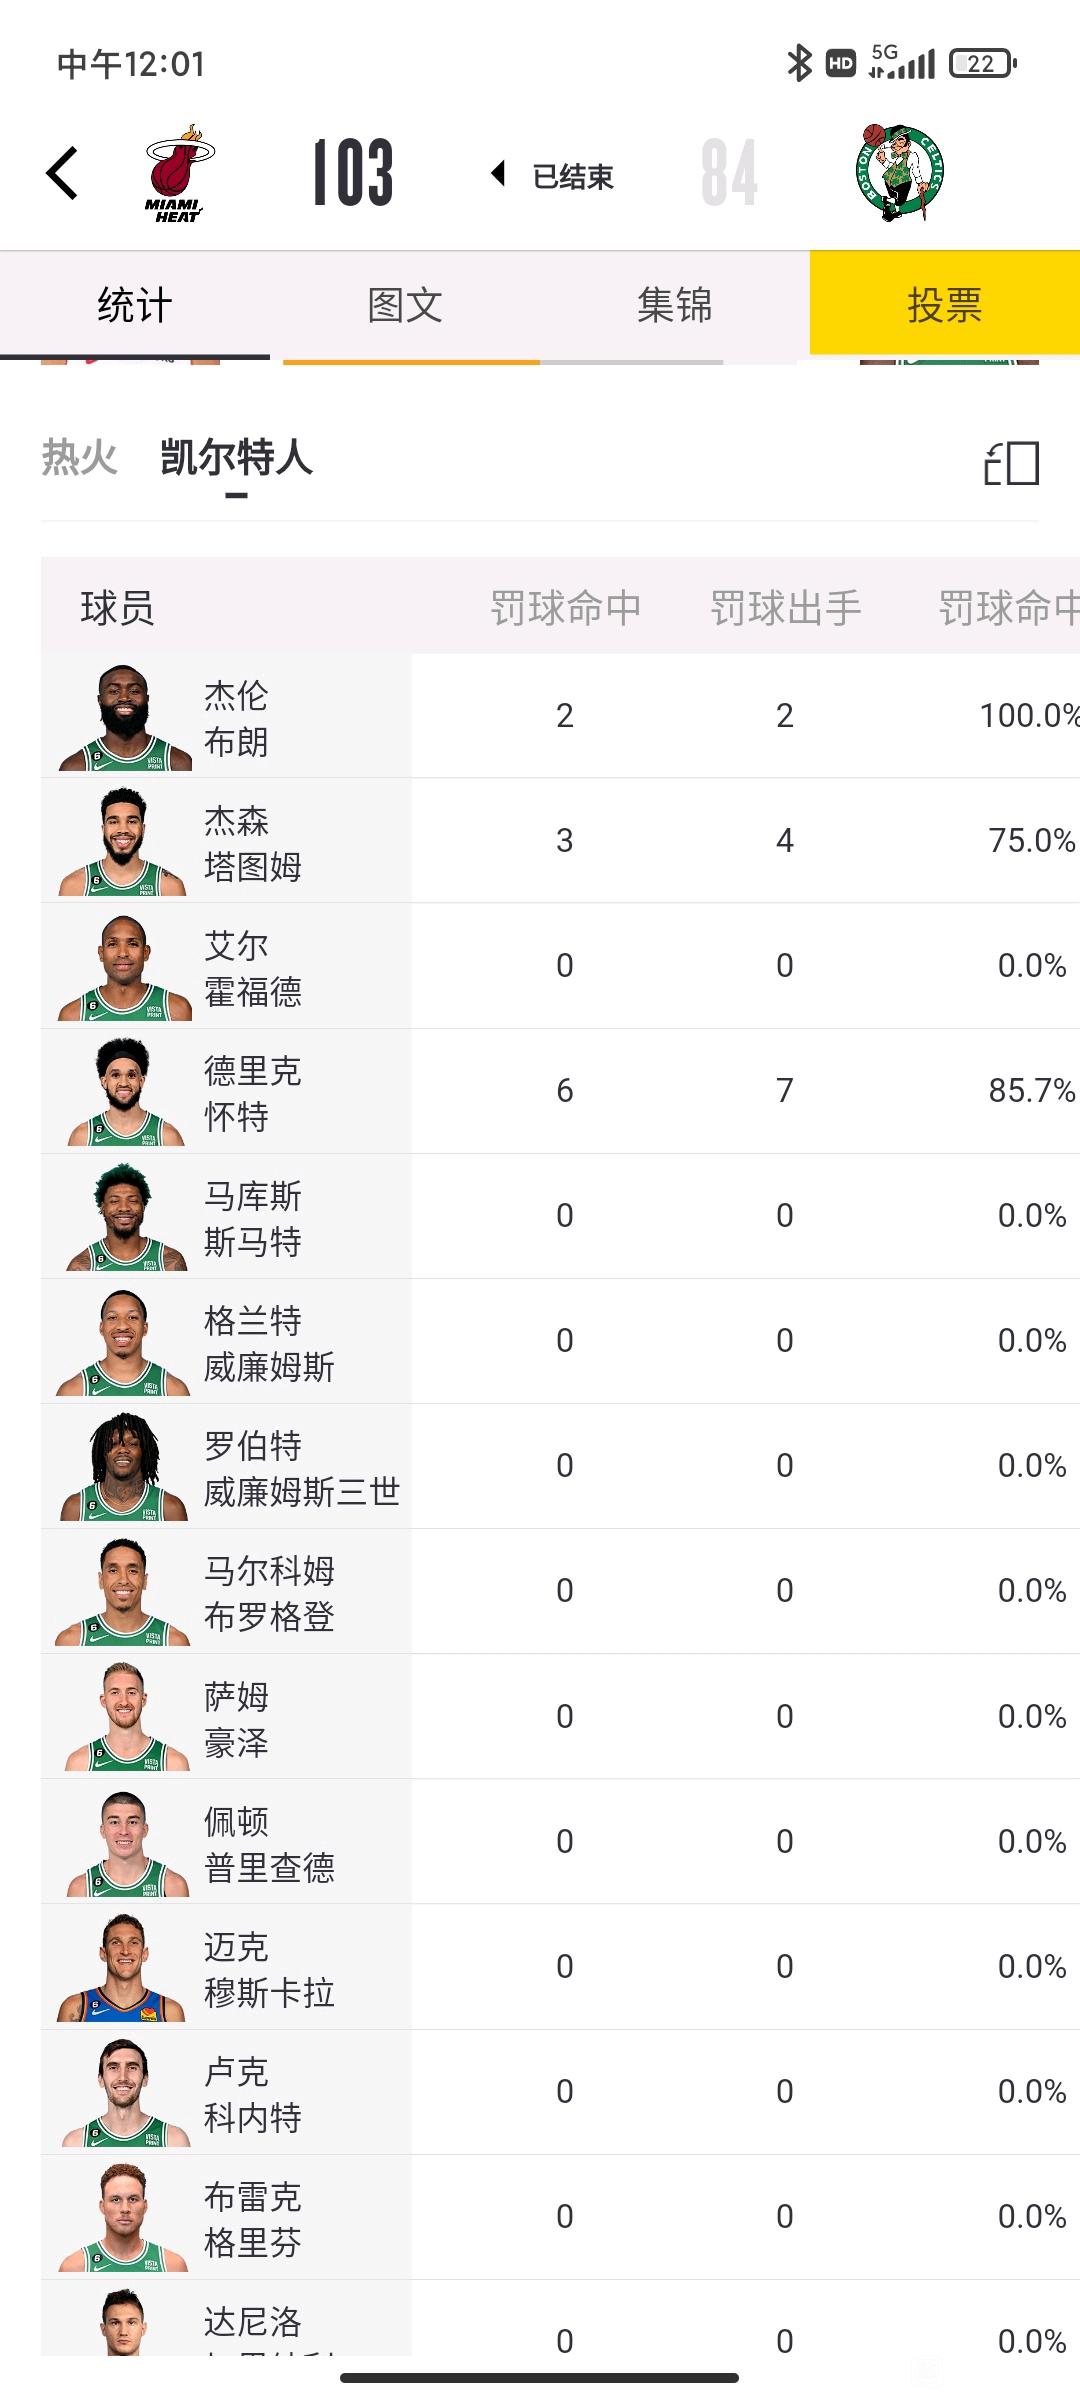Tap the rotate screen icon

(x=1011, y=464)
